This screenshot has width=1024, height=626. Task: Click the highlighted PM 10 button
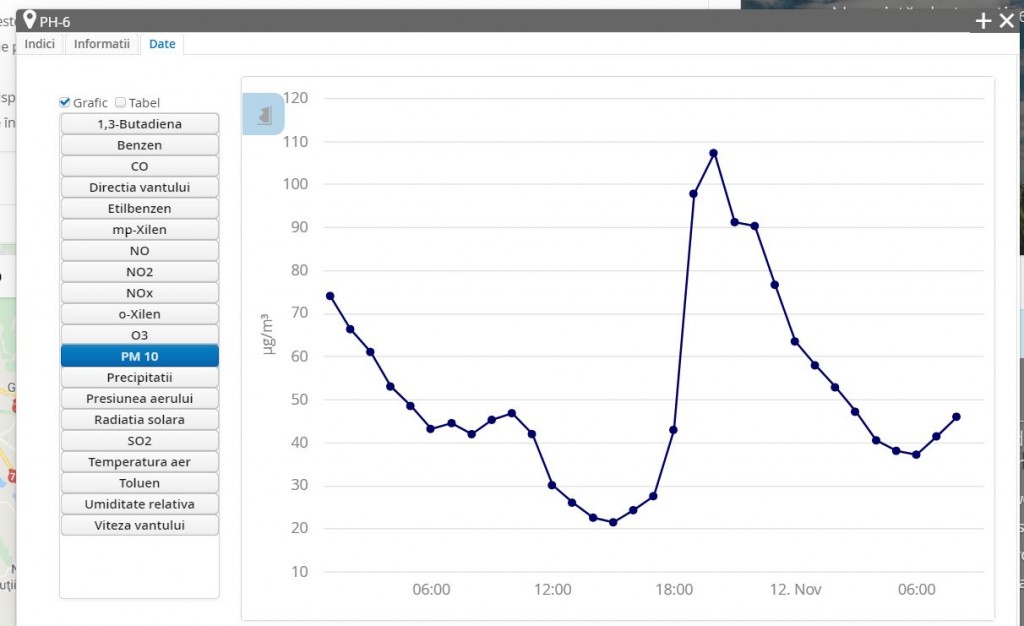coord(139,356)
